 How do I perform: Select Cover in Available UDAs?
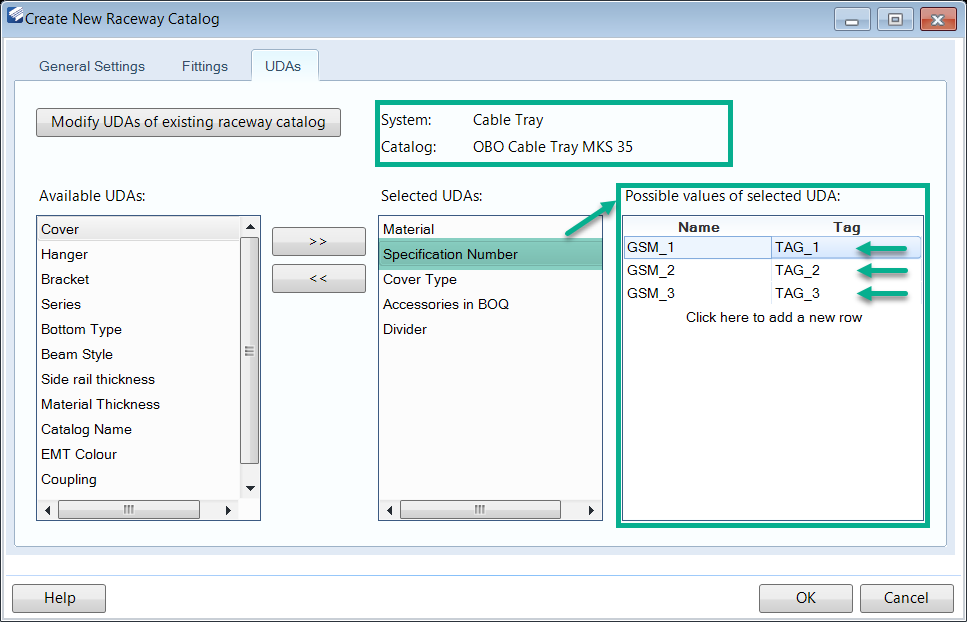click(139, 229)
